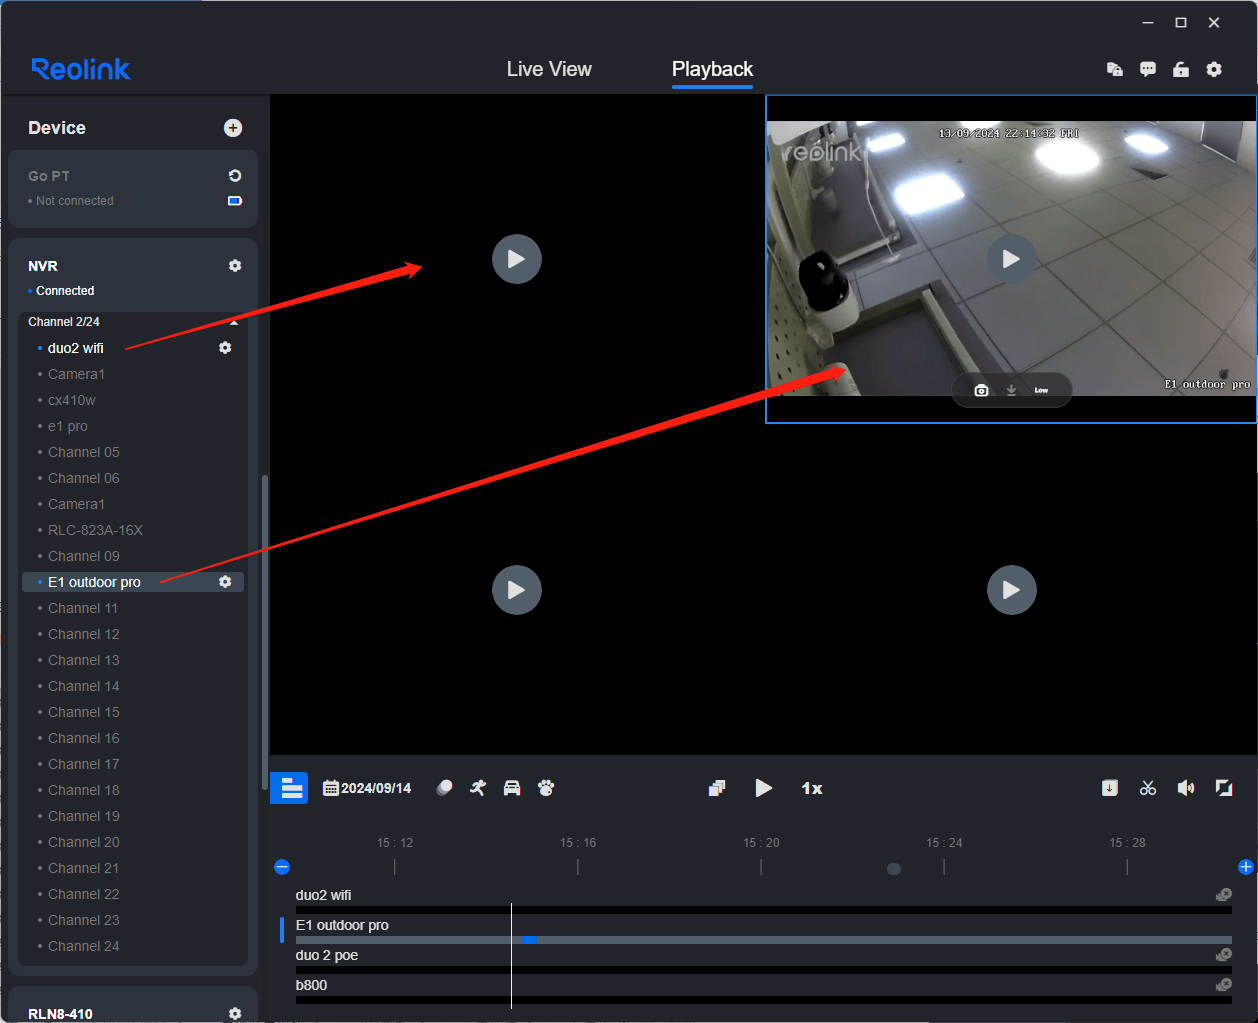Enable the vehicle detection filter
The height and width of the screenshot is (1023, 1258).
point(512,787)
